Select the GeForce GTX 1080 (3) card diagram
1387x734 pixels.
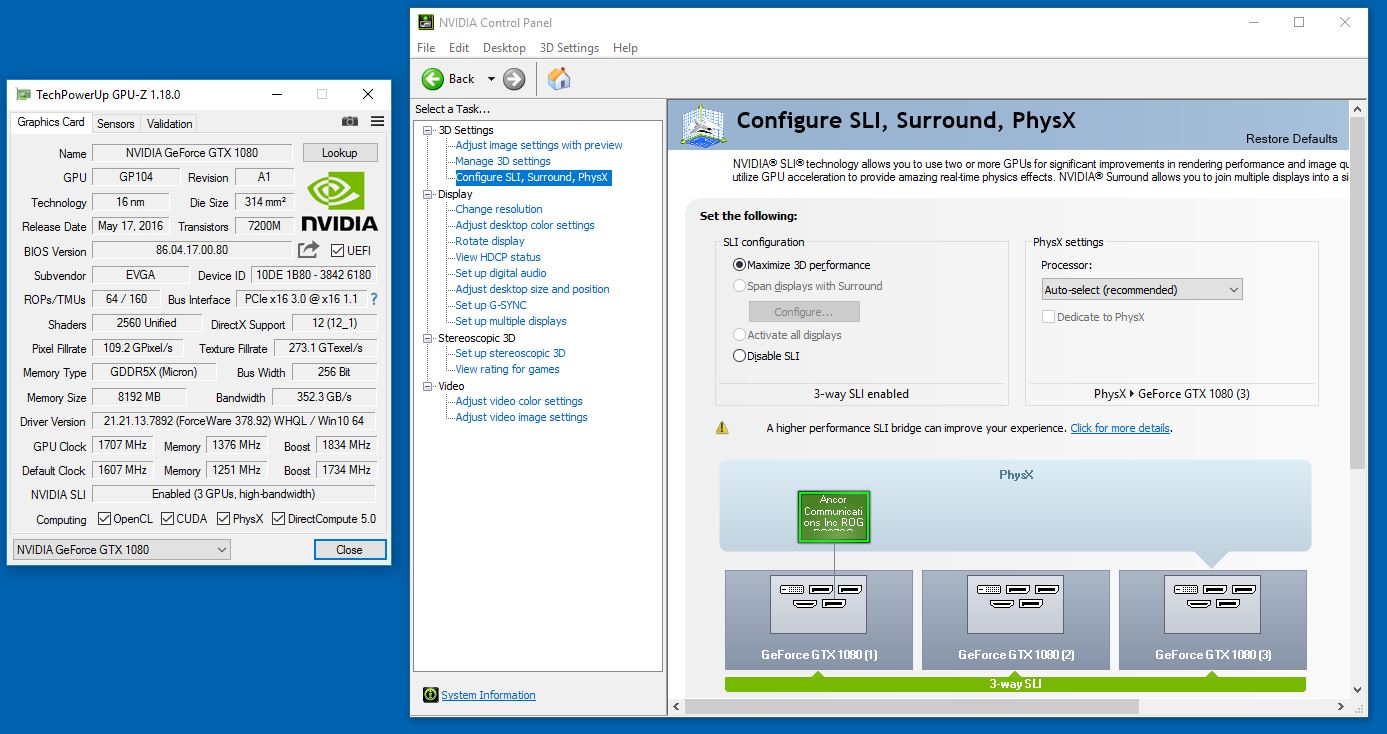(x=1213, y=619)
